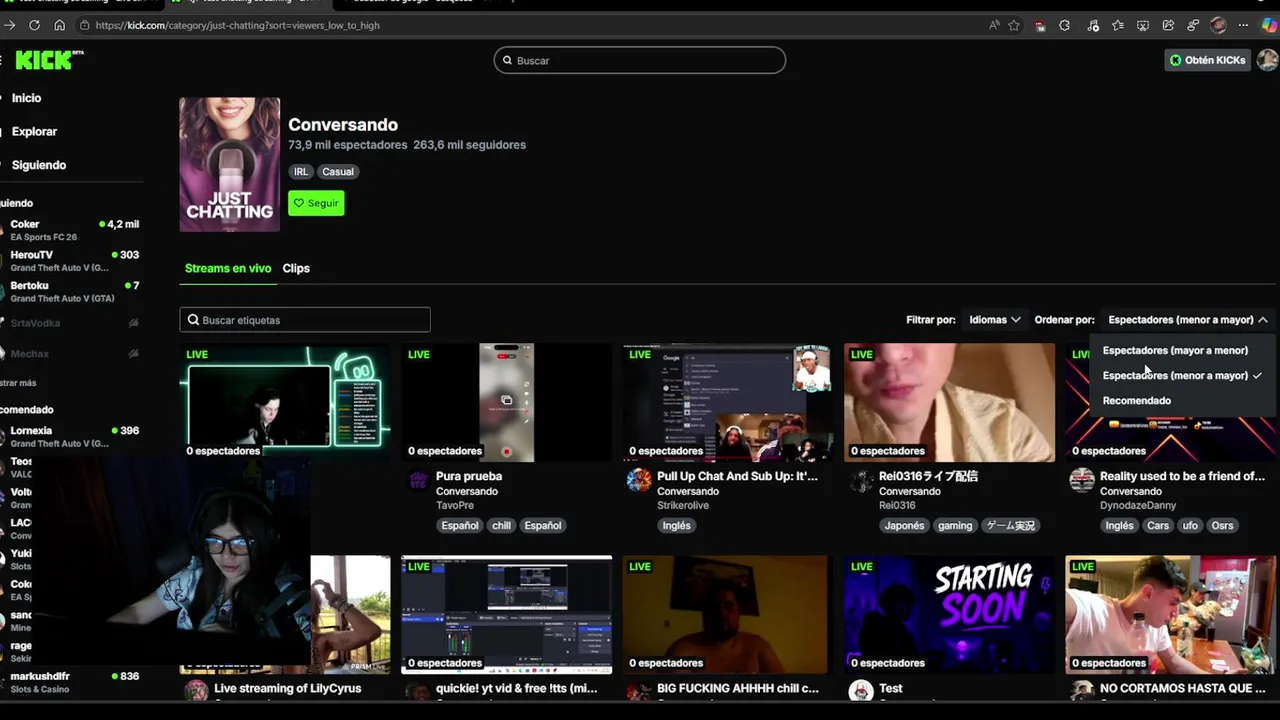Click the browser home icon
Viewport: 1280px width, 720px height.
60,25
